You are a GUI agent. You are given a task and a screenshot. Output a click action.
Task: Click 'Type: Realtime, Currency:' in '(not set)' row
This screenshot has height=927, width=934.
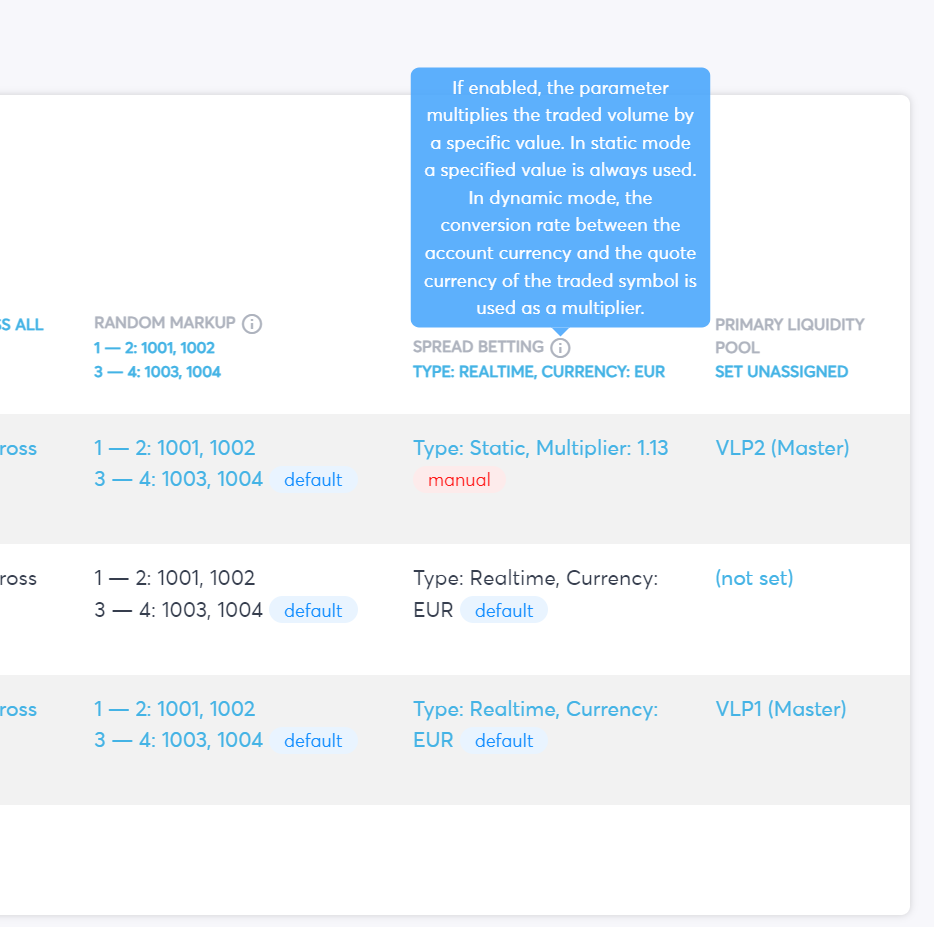[x=536, y=578]
